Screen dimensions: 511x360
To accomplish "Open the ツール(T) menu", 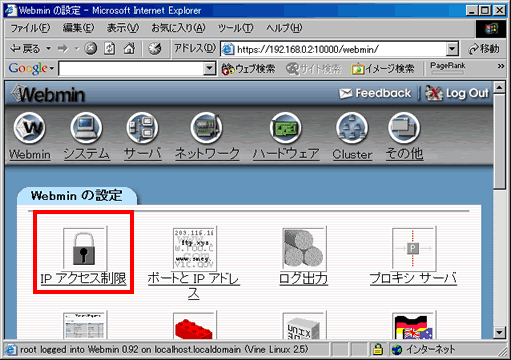I will click(235, 28).
